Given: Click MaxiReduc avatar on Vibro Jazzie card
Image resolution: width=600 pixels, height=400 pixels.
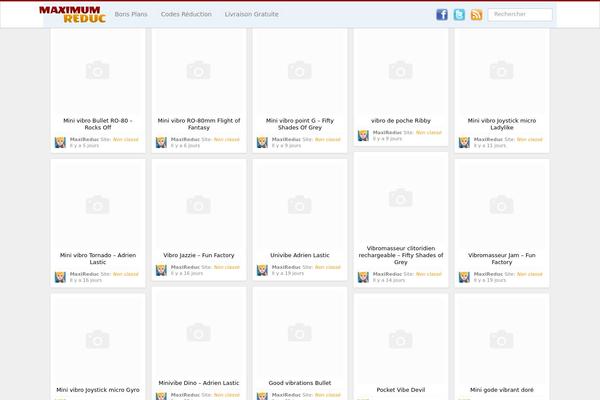Looking at the screenshot, I should click(161, 270).
